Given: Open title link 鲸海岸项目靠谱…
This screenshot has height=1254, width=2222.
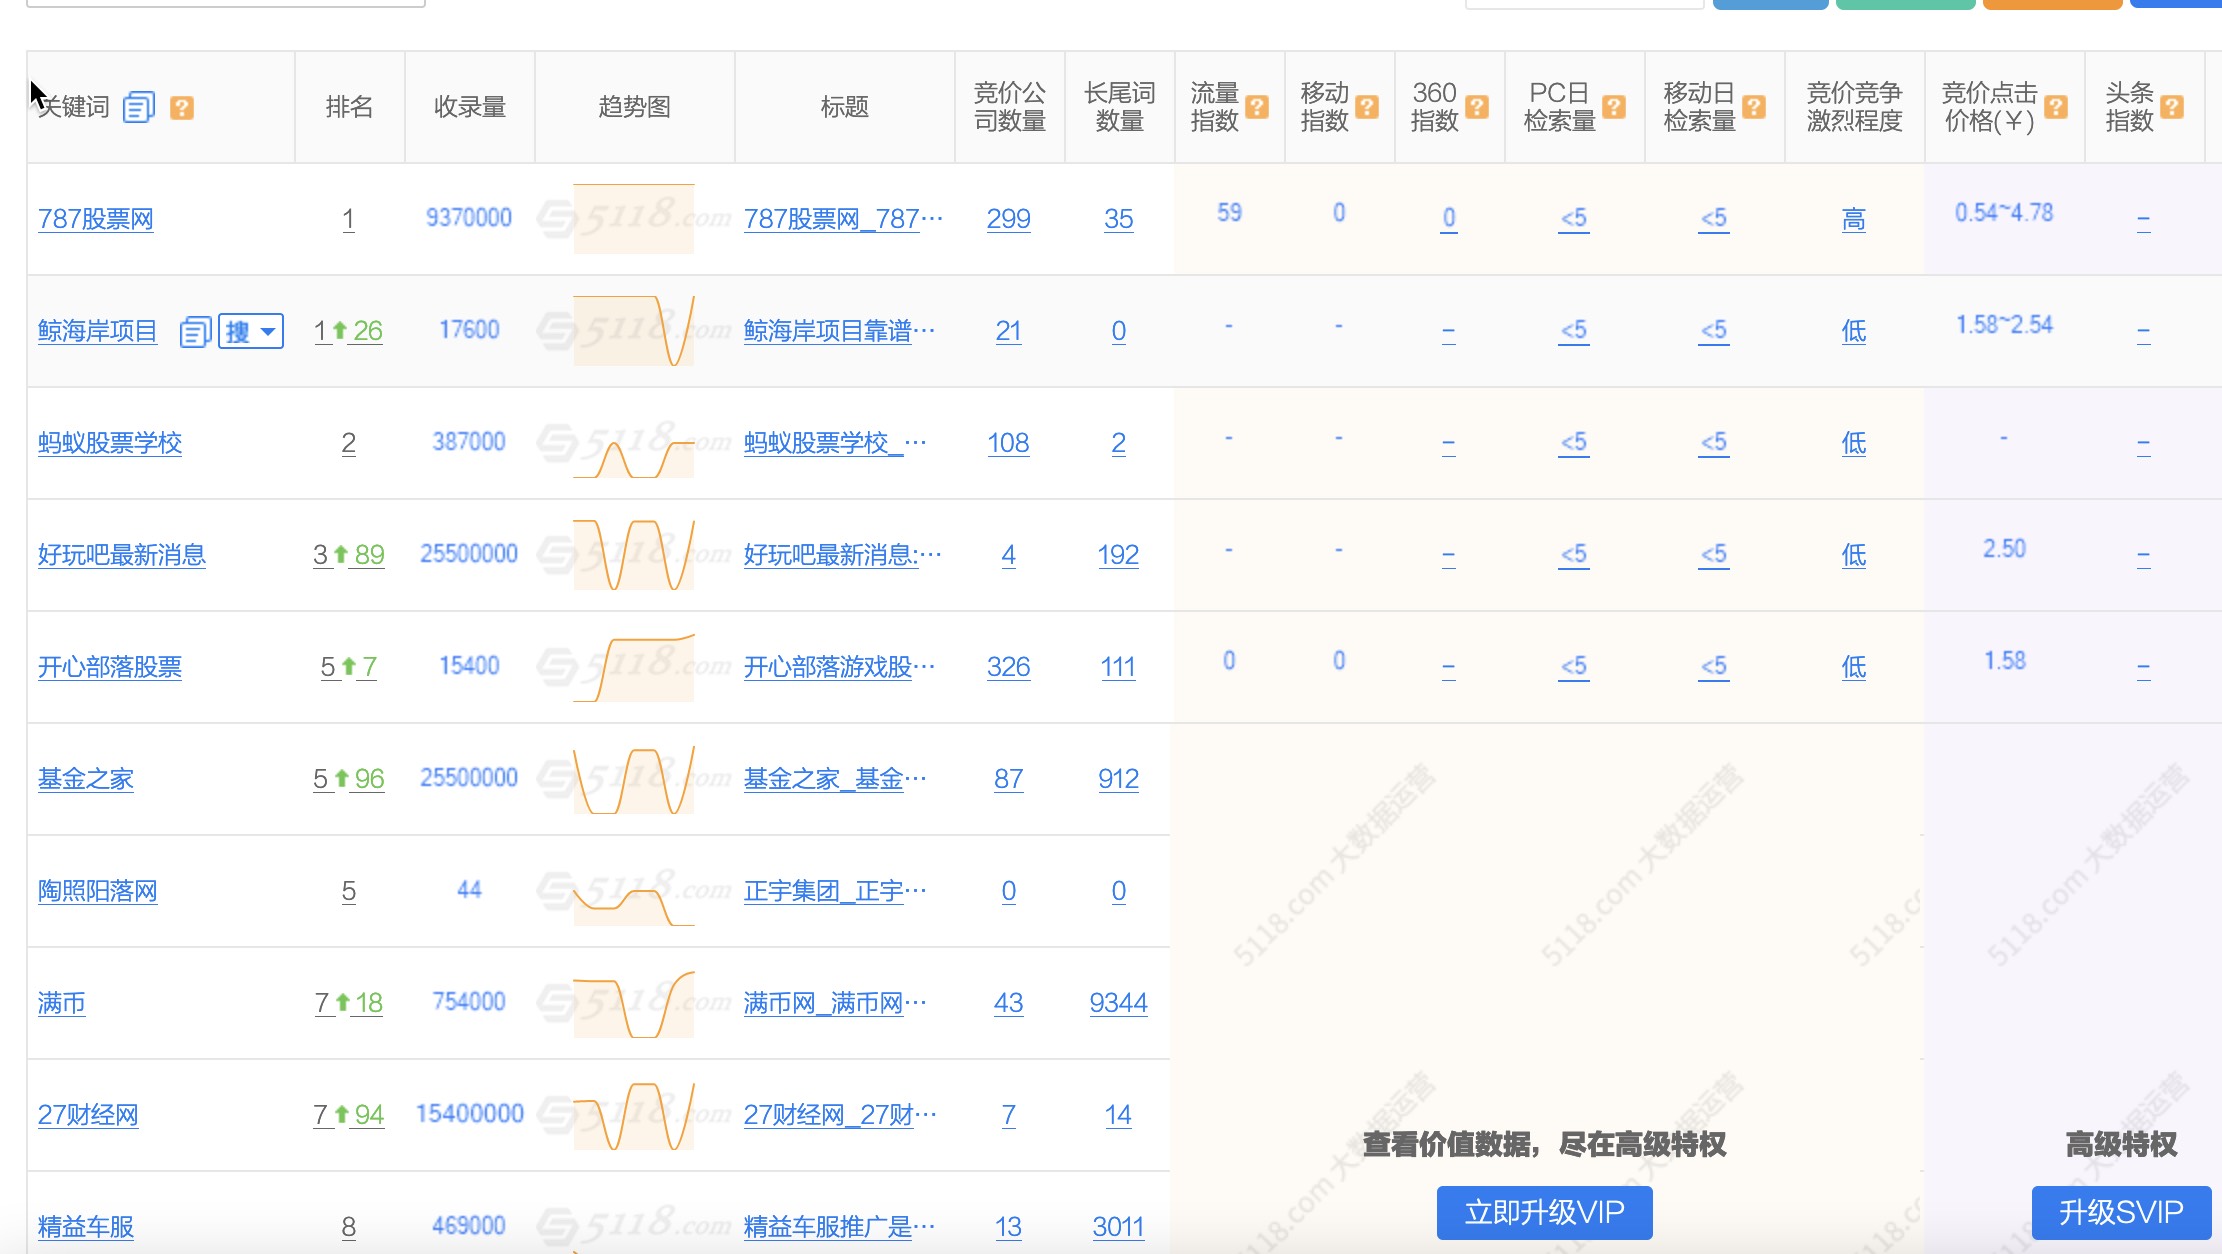Looking at the screenshot, I should click(840, 331).
